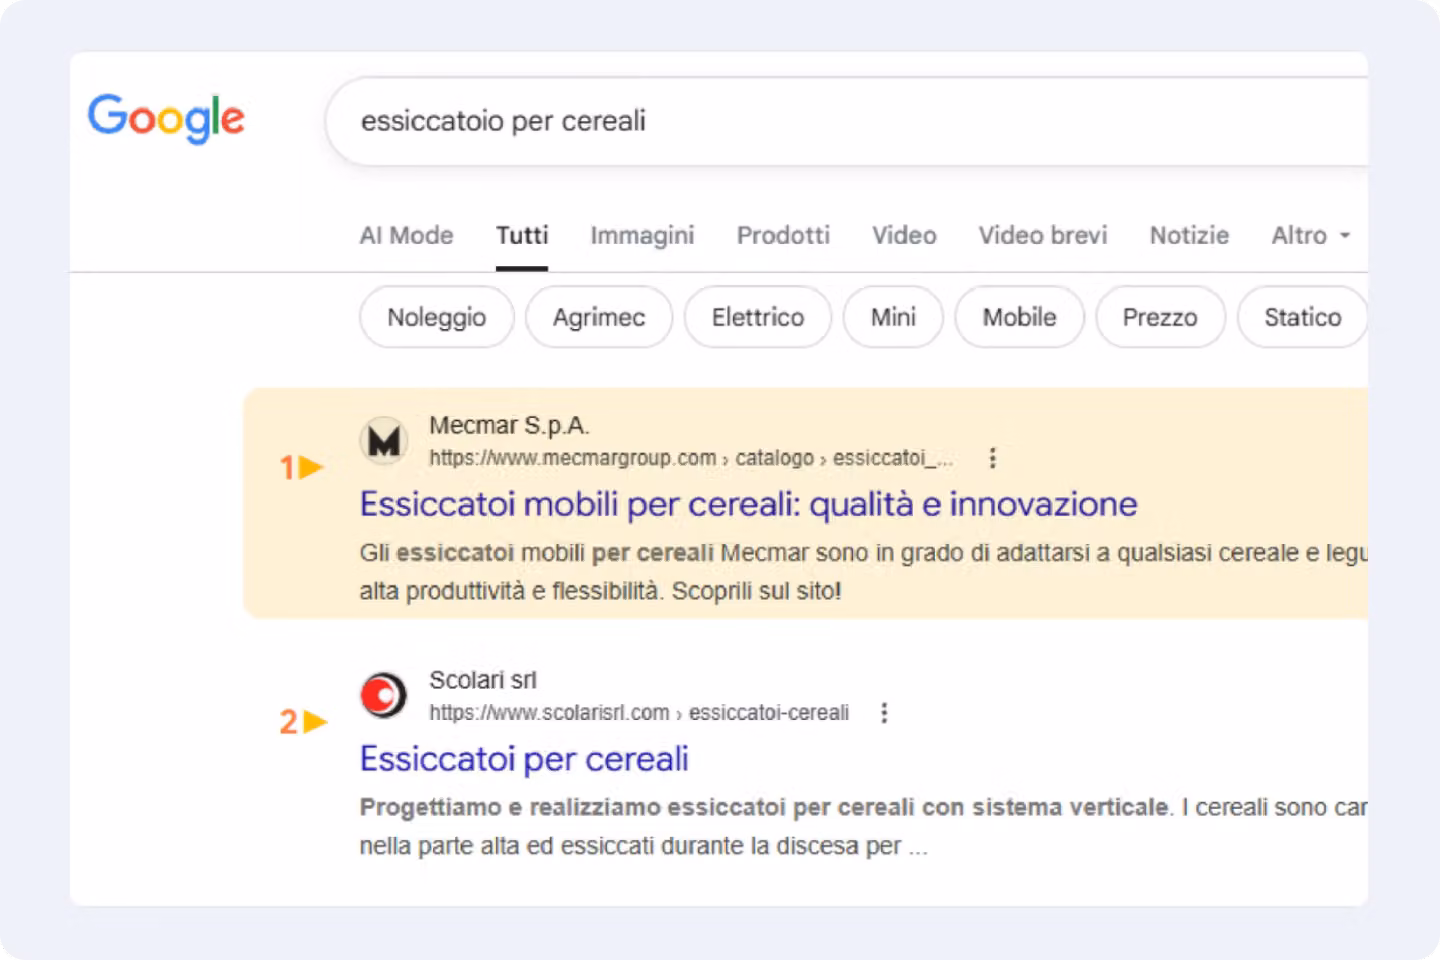
Task: Open the Notizie tab
Action: tap(1189, 235)
